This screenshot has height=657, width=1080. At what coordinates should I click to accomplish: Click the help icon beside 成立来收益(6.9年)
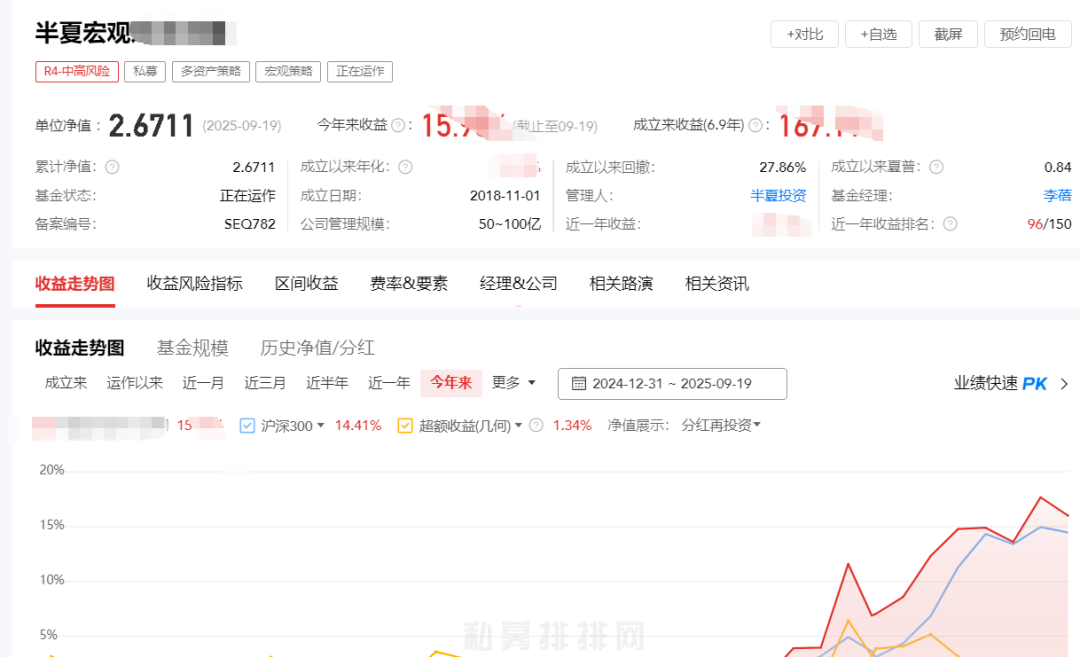(x=756, y=125)
